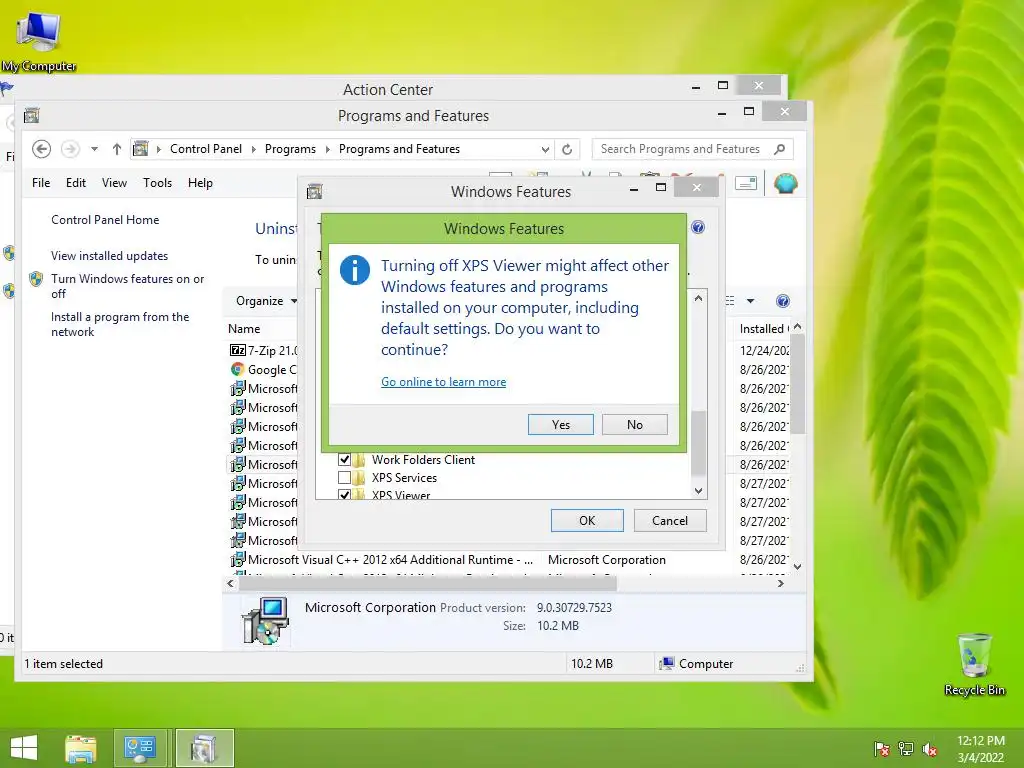Select the My Computer desktop icon
The image size is (1024, 768).
pos(39,40)
